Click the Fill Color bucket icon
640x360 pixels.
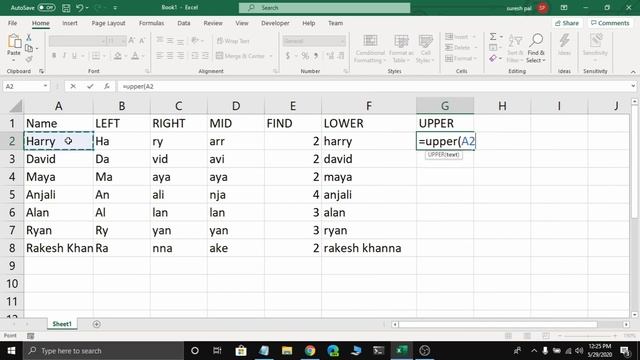(118, 56)
